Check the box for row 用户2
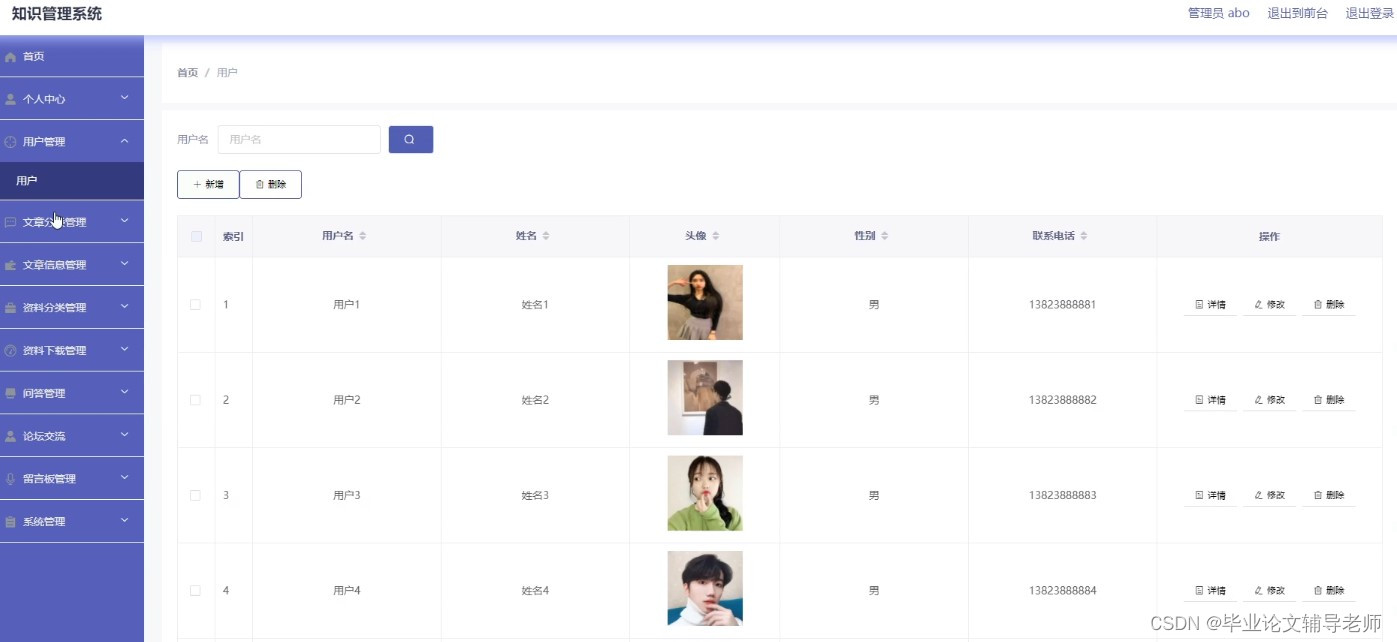Screen dimensions: 1397x642 196,400
